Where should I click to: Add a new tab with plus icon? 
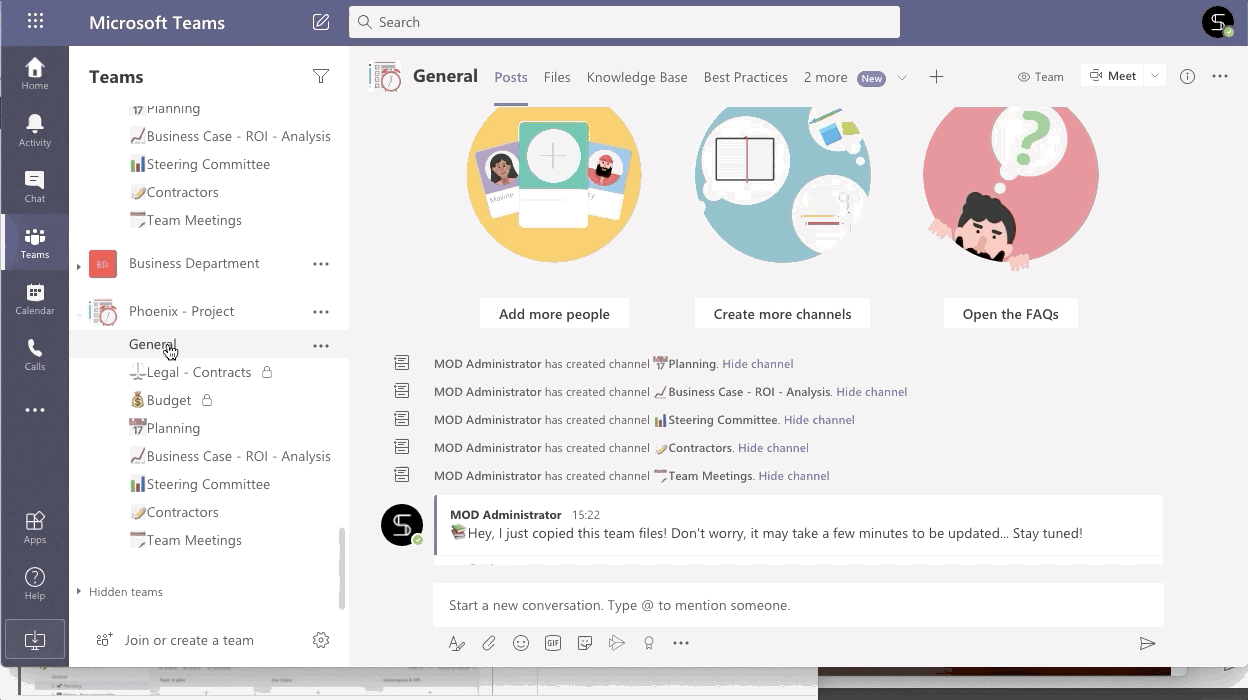pyautogui.click(x=936, y=77)
